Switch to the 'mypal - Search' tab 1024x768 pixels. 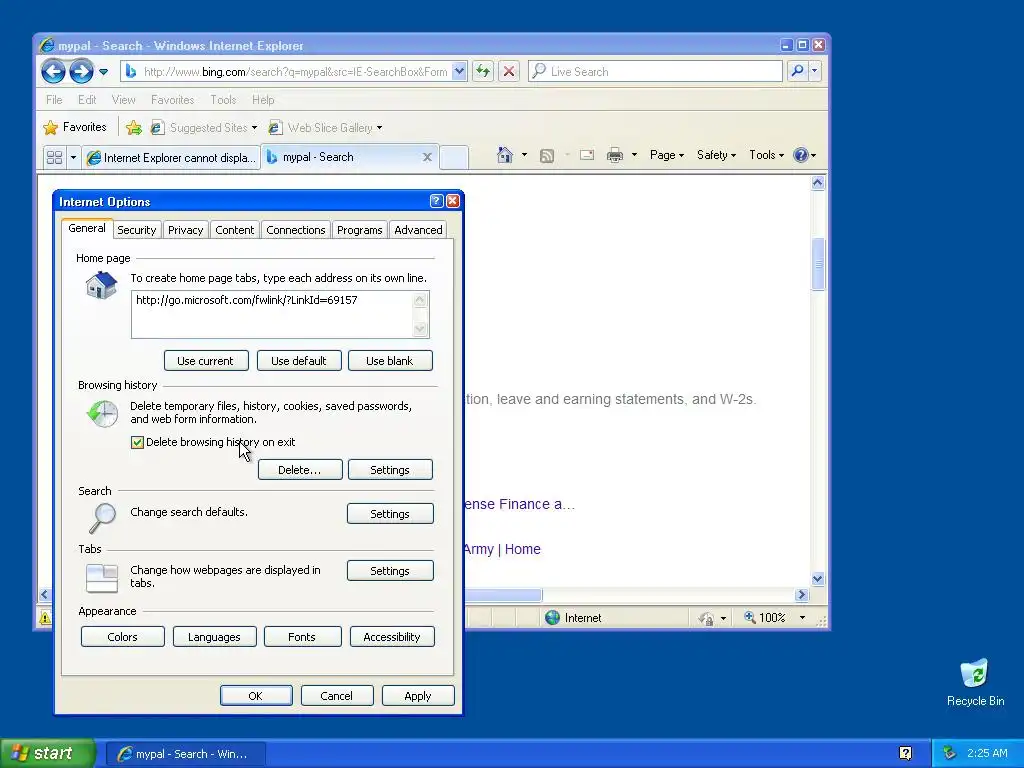(x=318, y=157)
